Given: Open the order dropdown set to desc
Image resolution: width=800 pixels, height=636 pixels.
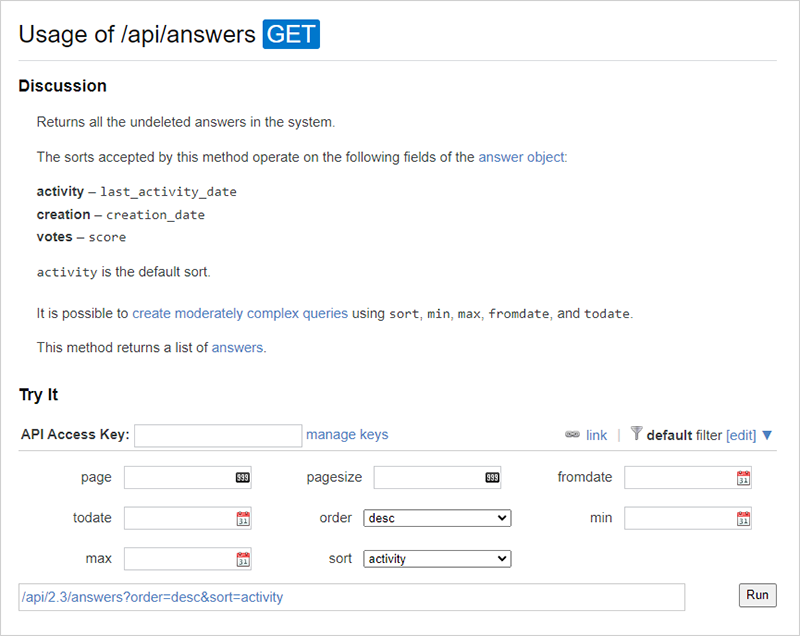Looking at the screenshot, I should pyautogui.click(x=437, y=518).
